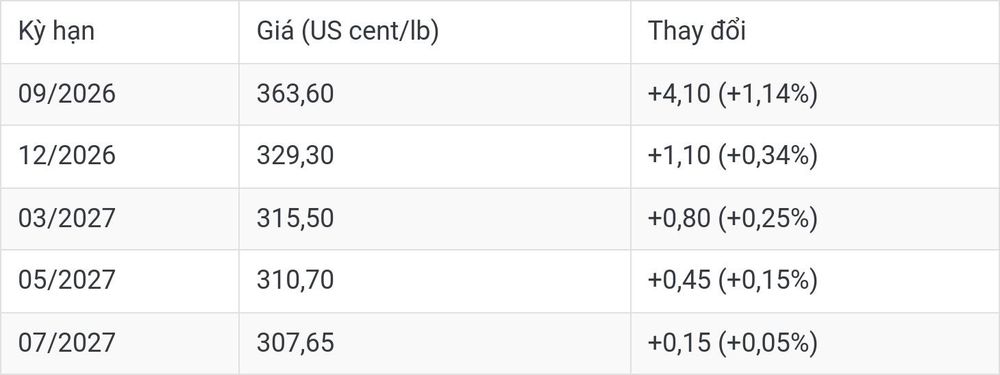
Task: Click the price value 310,70
Action: pyautogui.click(x=295, y=281)
